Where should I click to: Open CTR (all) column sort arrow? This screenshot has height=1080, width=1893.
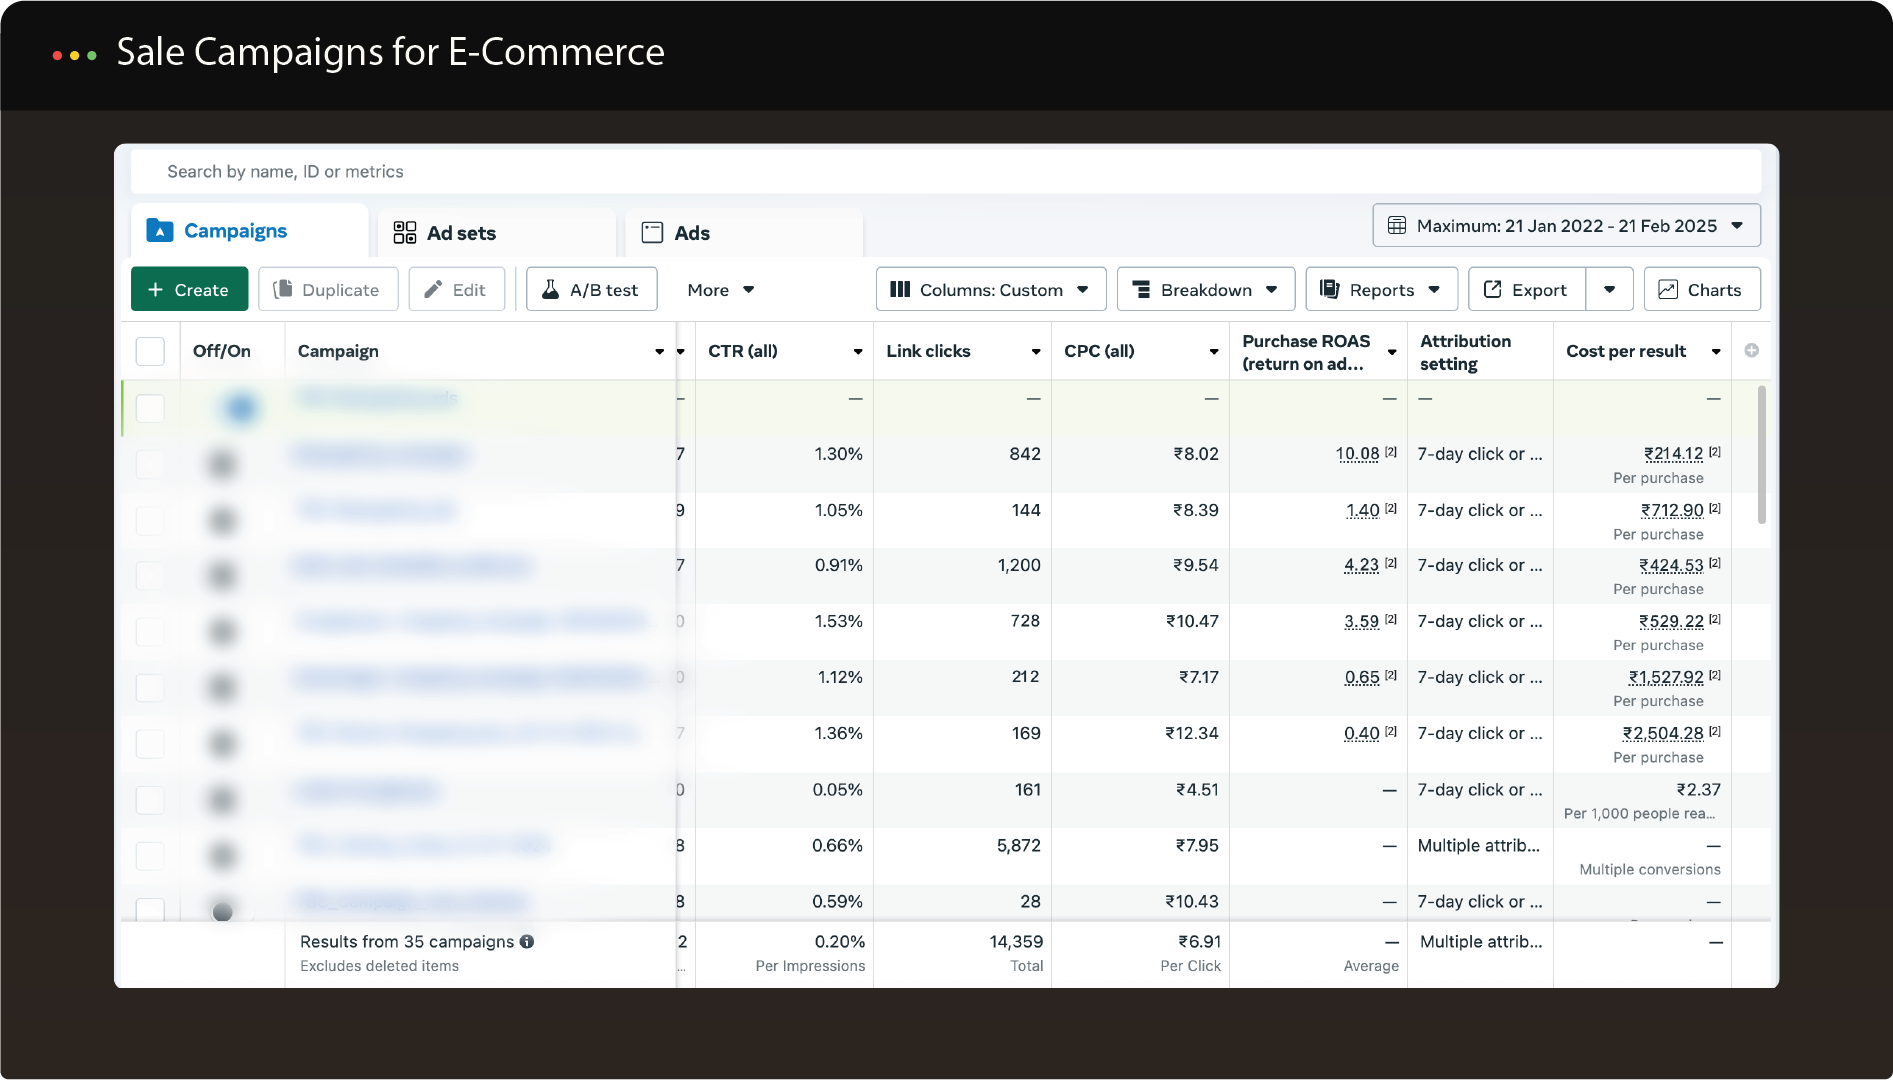[x=858, y=352]
